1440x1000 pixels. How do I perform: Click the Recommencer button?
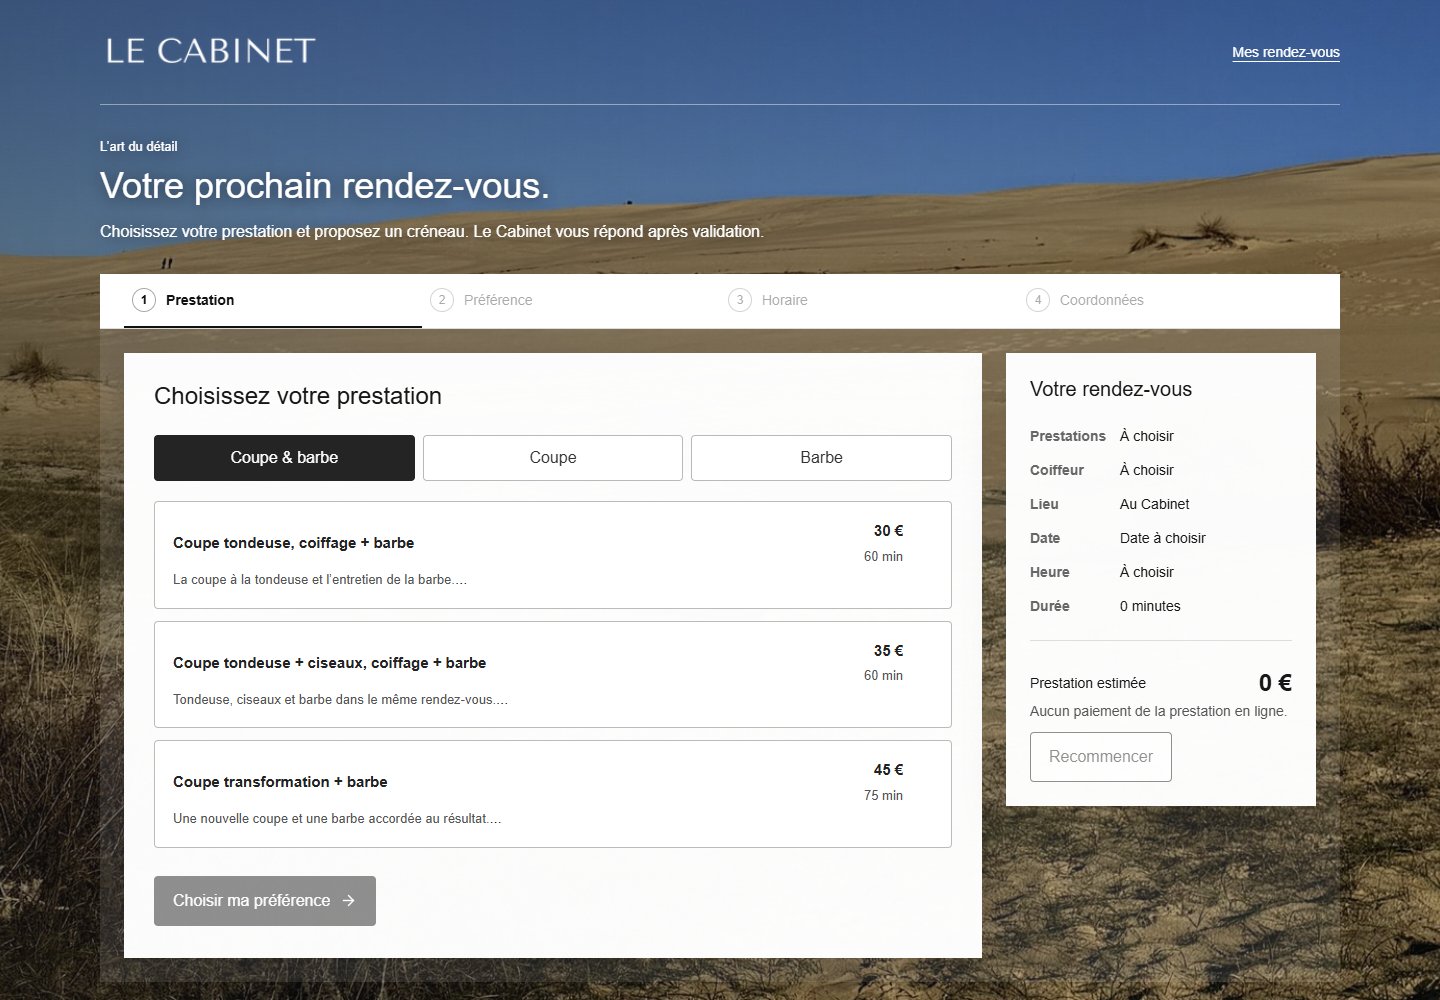click(1101, 757)
